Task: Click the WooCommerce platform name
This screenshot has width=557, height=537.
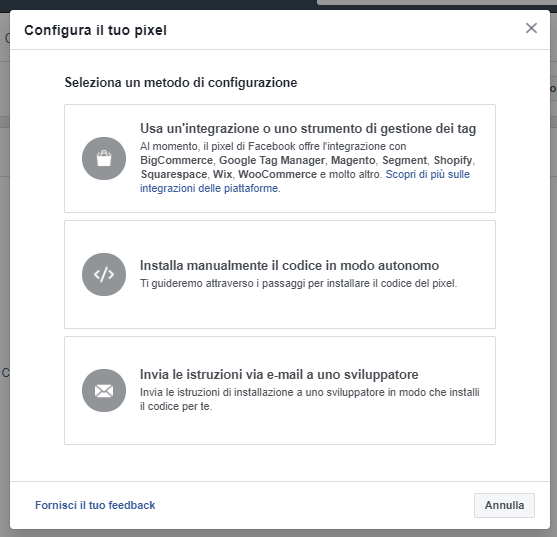Action: point(277,174)
